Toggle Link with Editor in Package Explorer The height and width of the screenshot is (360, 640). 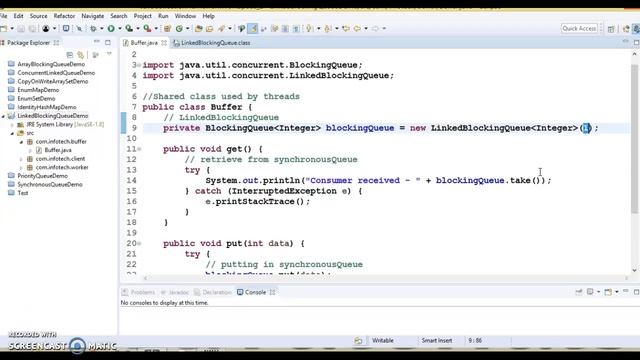(81, 54)
